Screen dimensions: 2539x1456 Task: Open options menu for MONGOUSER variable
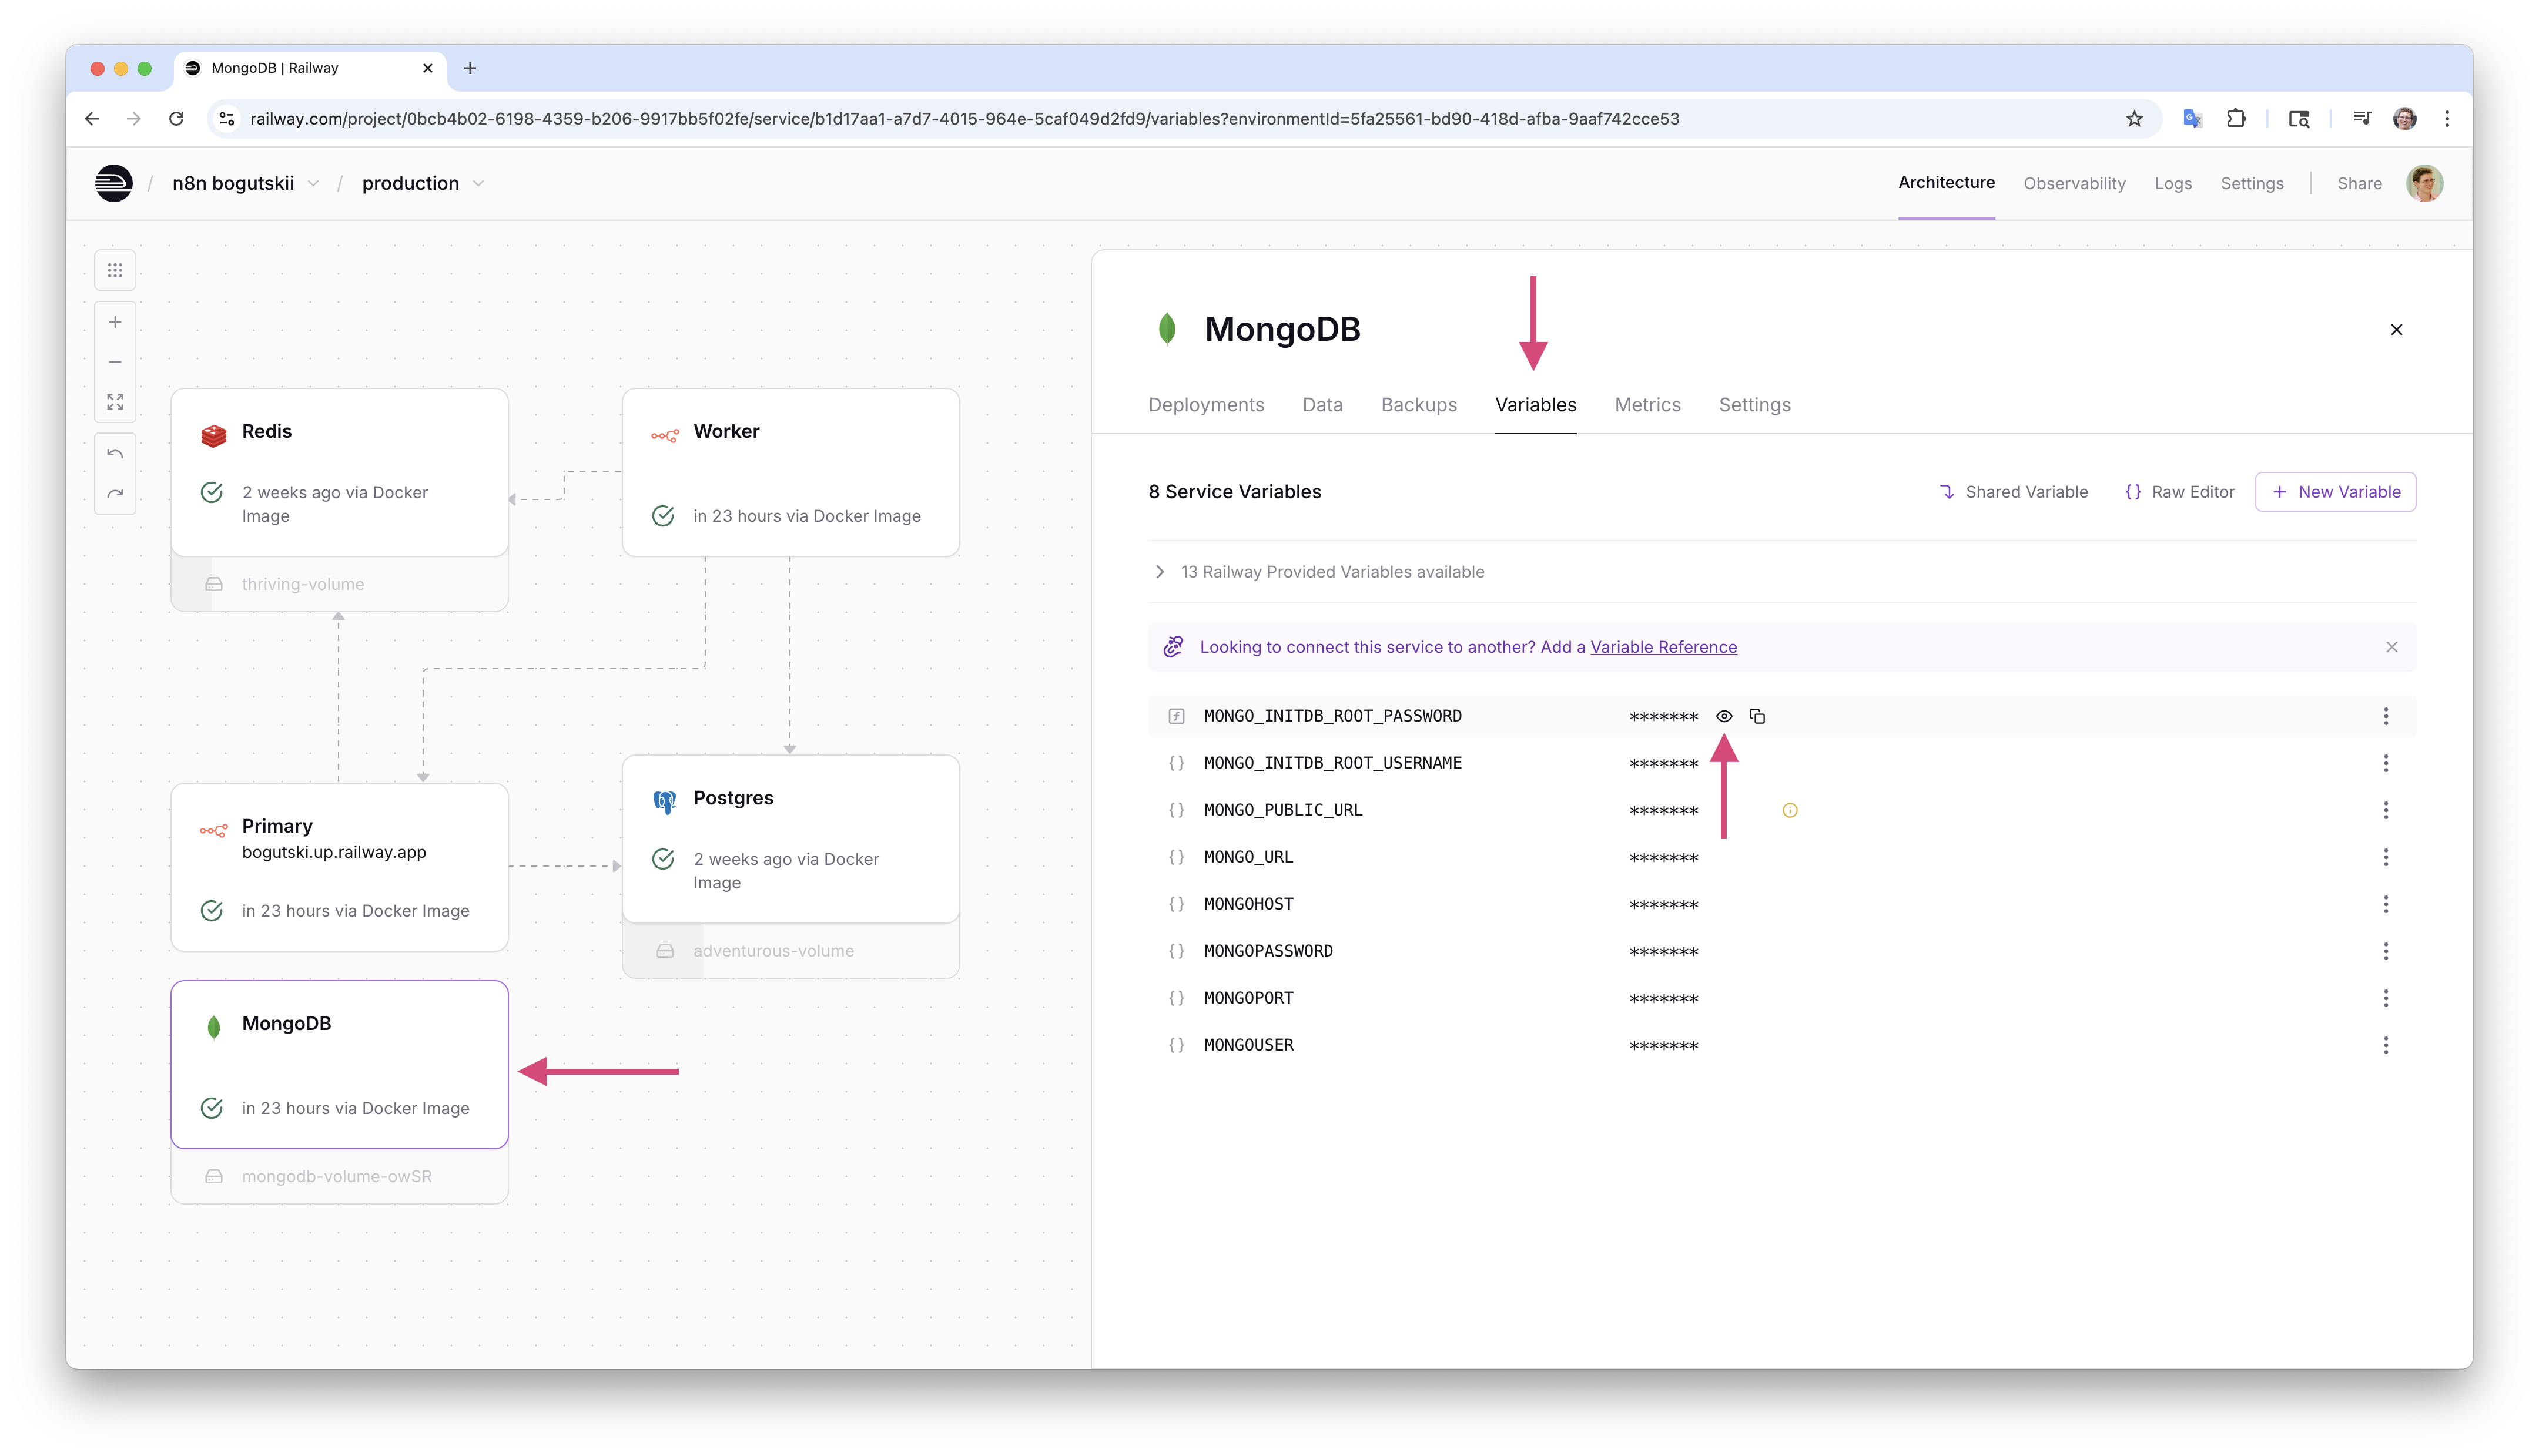[2385, 1045]
